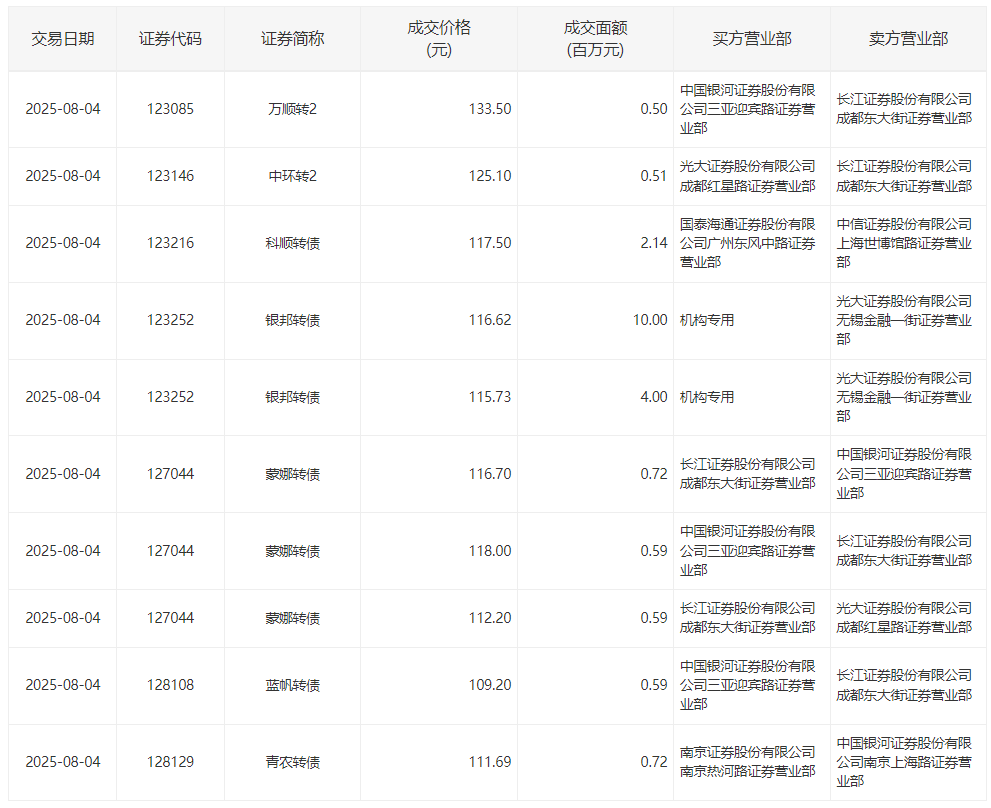Click price value 116.62
The image size is (991, 808).
pyautogui.click(x=490, y=320)
